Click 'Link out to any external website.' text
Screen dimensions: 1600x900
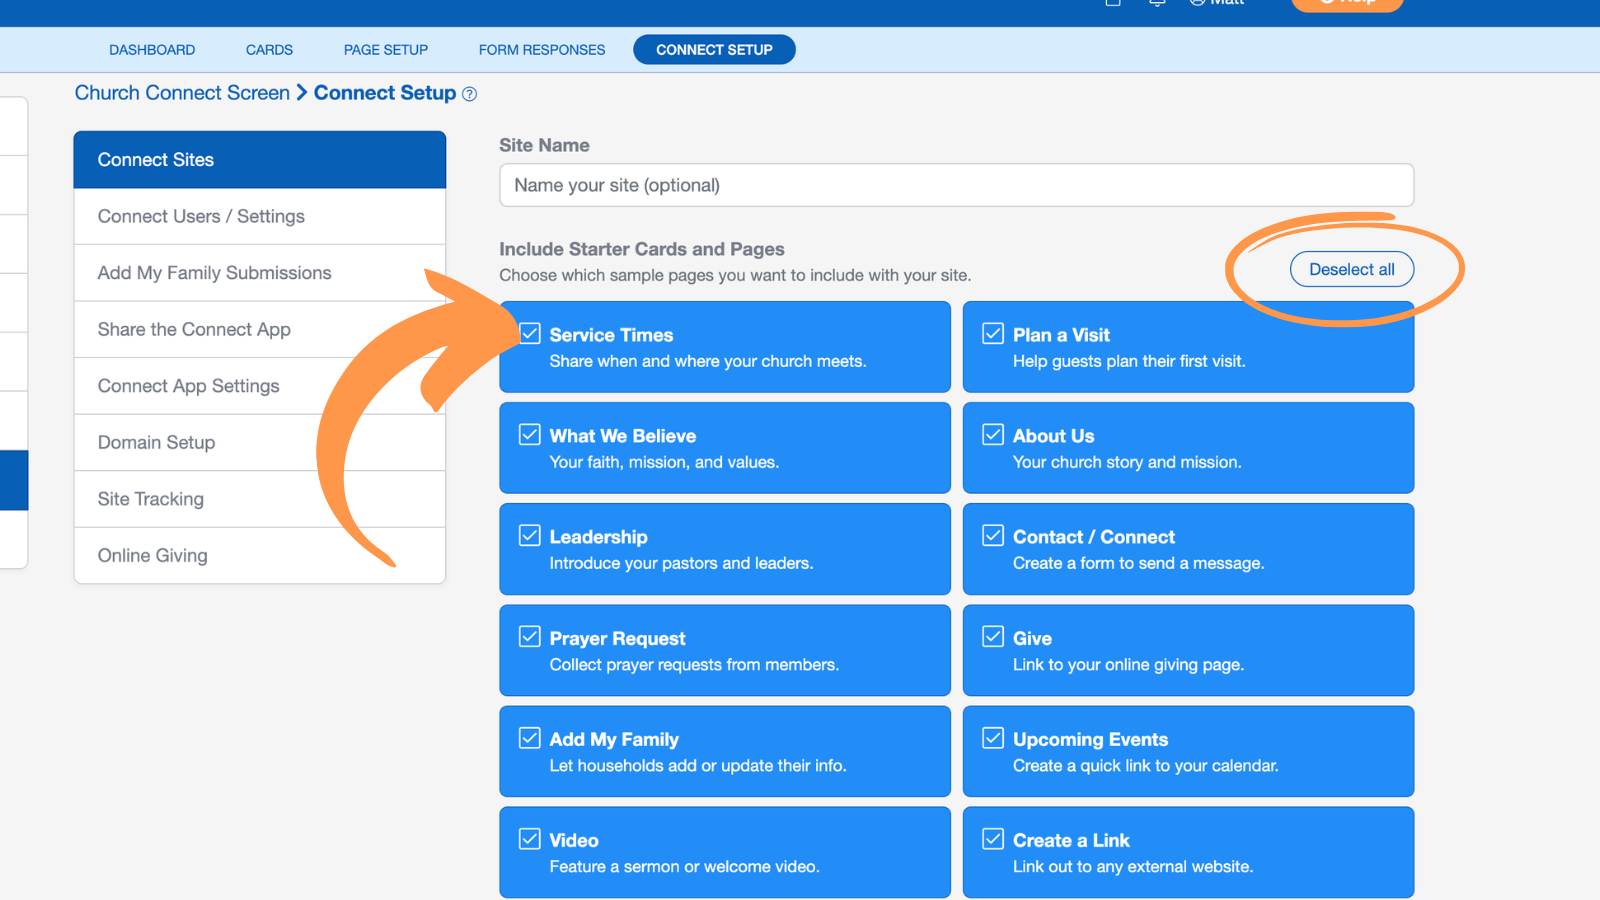point(1133,866)
